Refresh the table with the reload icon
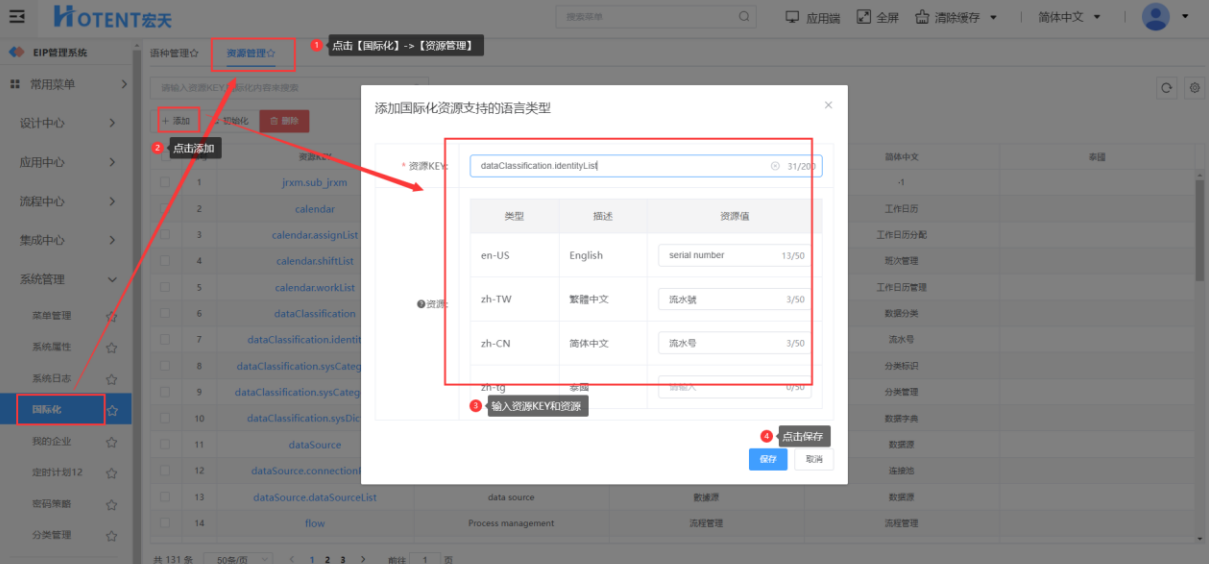The width and height of the screenshot is (1209, 564). coord(1166,88)
